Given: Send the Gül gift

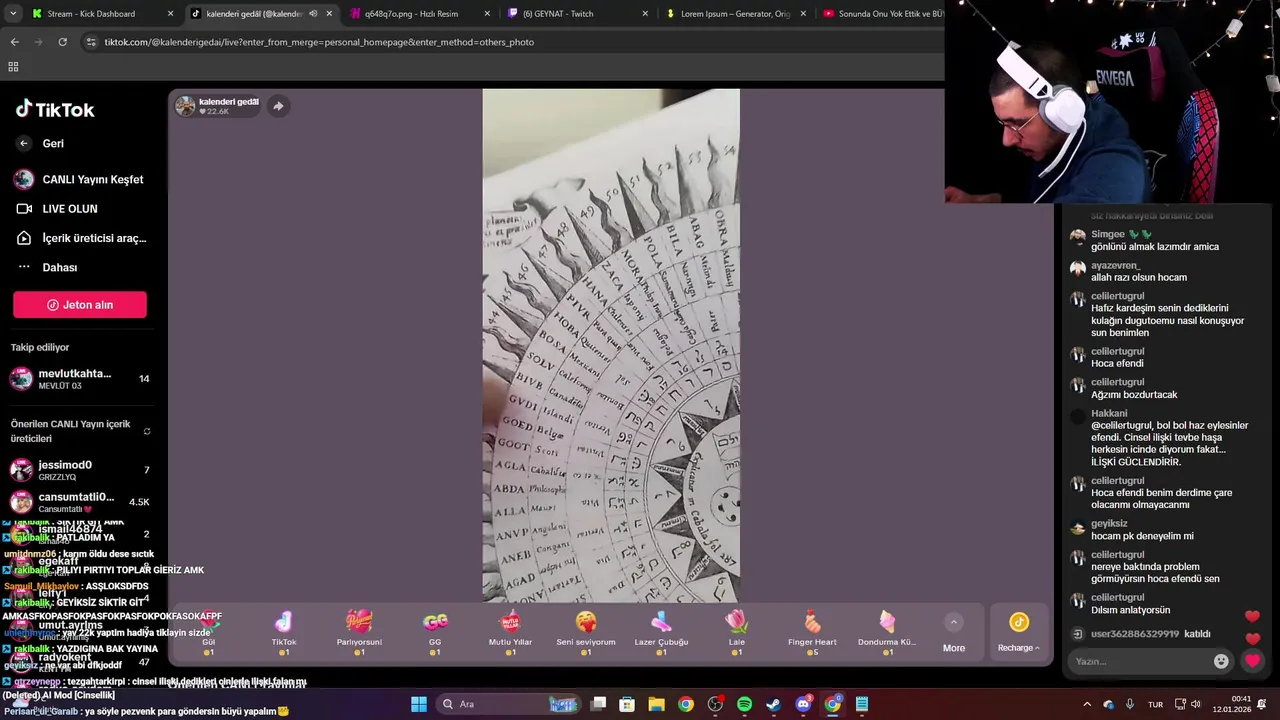Looking at the screenshot, I should (x=209, y=632).
